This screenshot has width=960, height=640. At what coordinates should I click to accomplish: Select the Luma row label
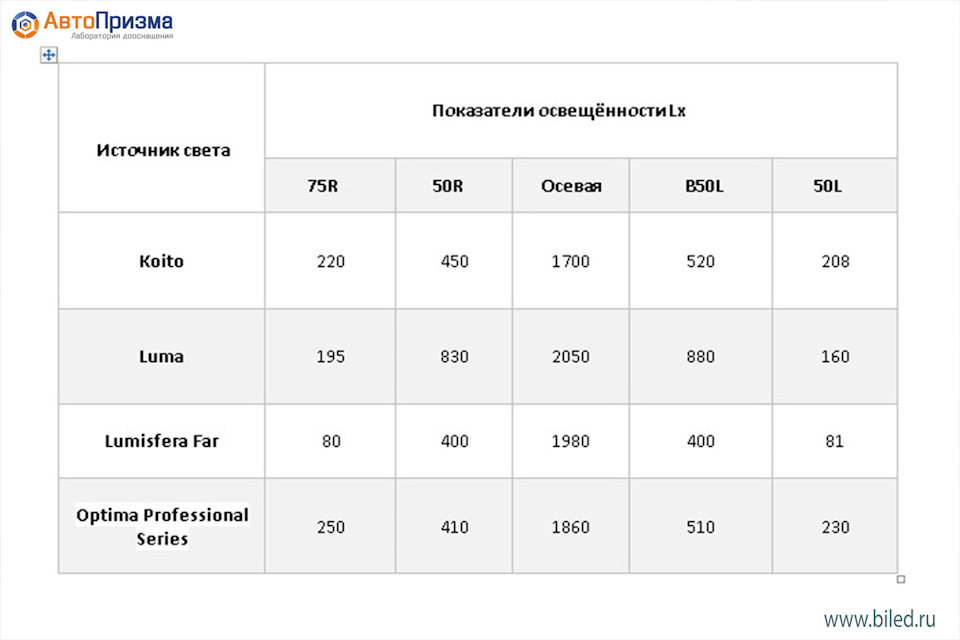coord(162,356)
